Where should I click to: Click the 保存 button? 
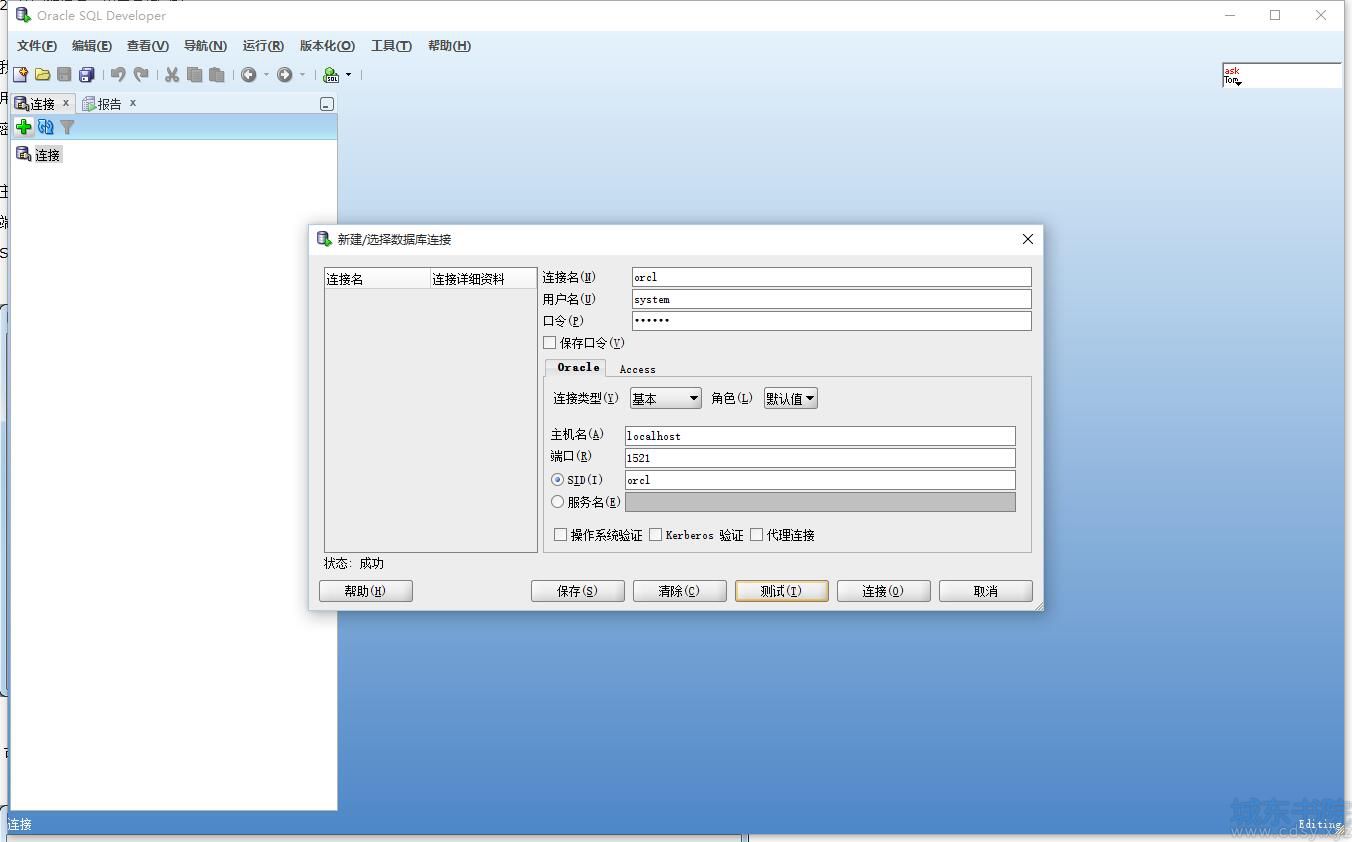577,591
